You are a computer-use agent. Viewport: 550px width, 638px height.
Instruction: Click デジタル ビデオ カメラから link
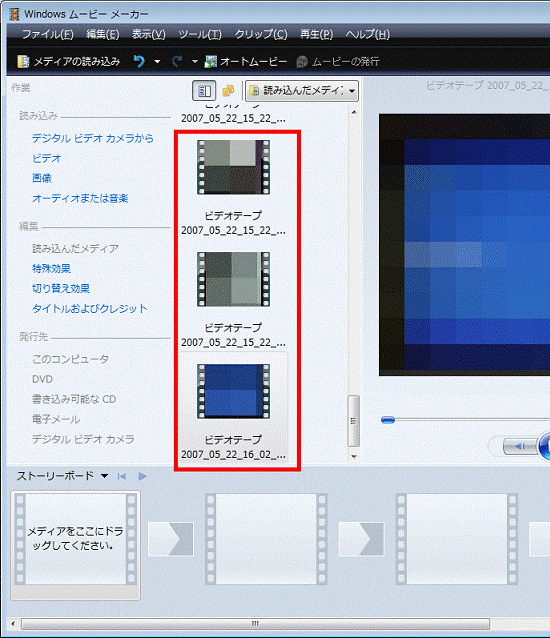click(93, 138)
